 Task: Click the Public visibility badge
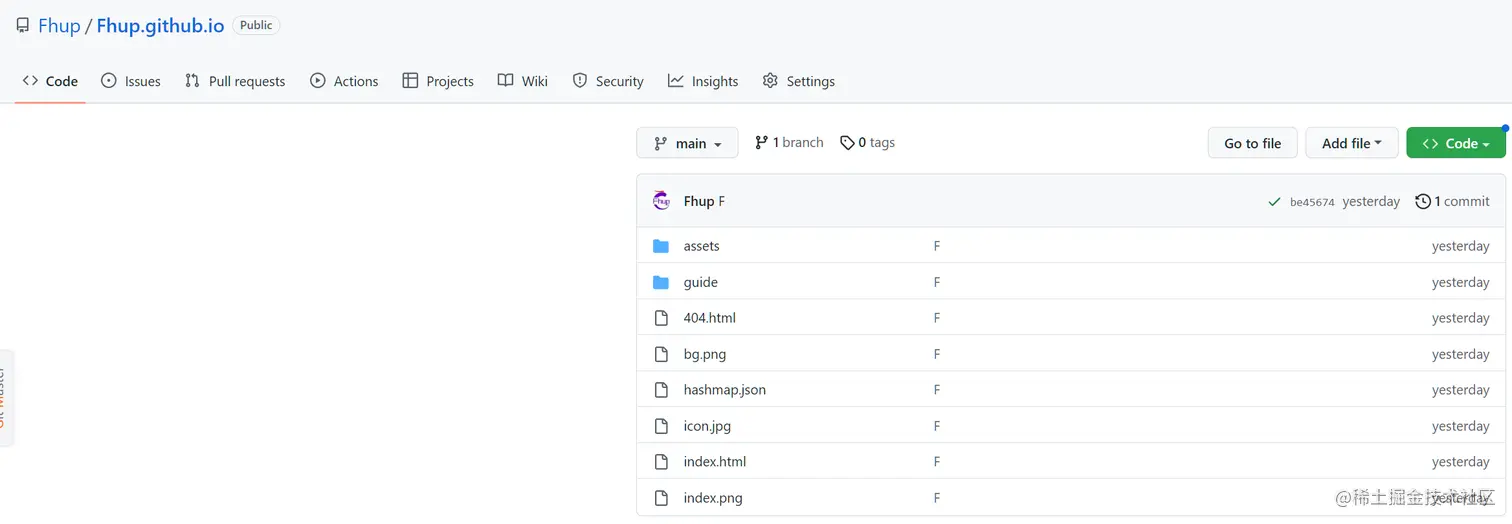tap(256, 25)
